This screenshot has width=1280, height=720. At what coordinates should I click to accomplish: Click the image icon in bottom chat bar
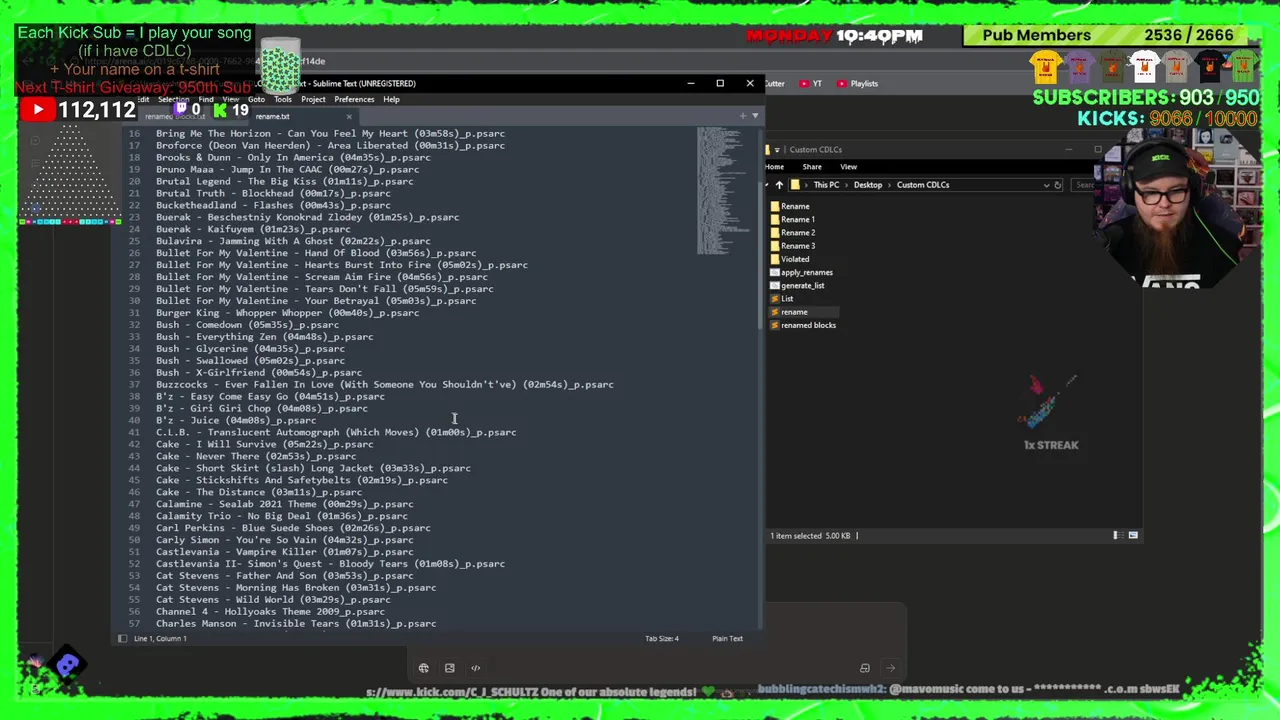[450, 668]
